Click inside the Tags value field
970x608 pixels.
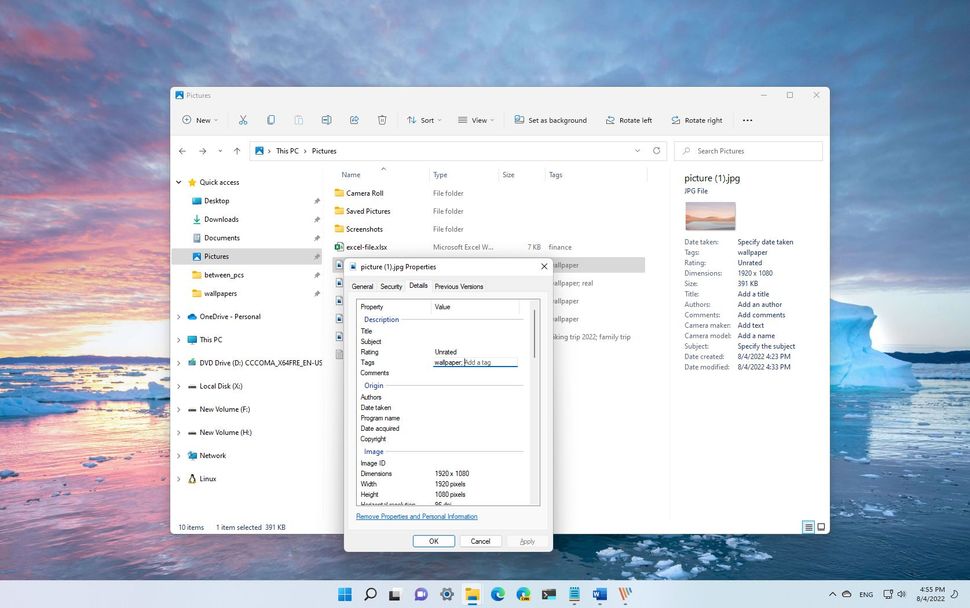click(475, 362)
